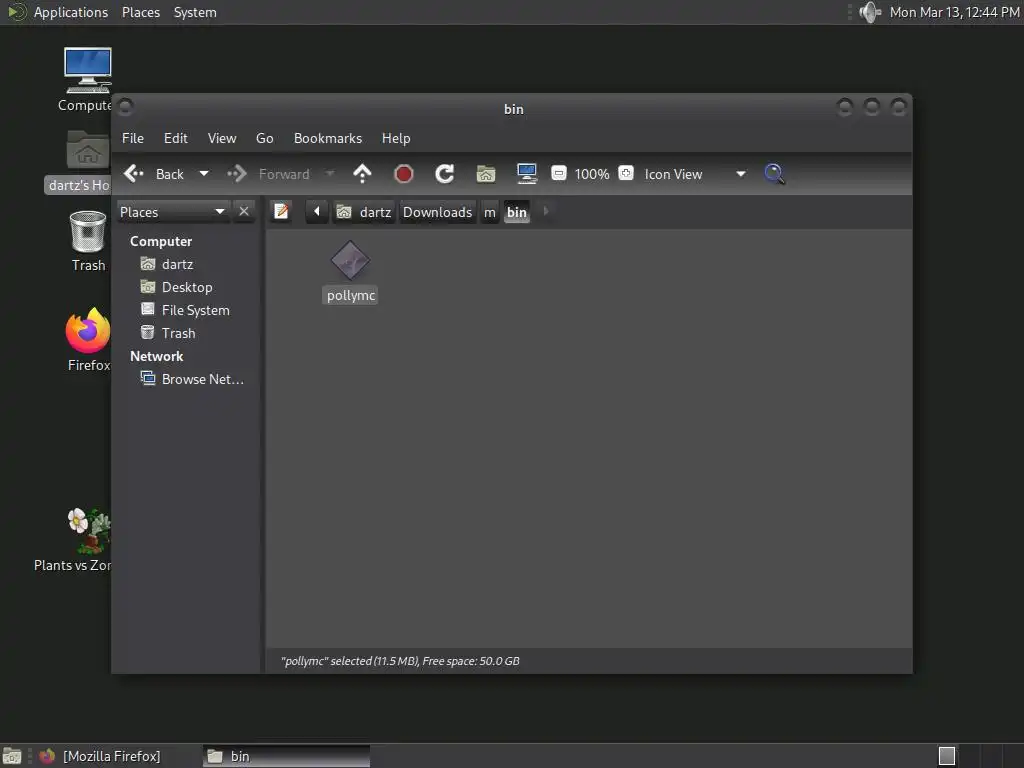Click the show desktop icon in taskbar
This screenshot has width=1024, height=768.
pyautogui.click(x=12, y=756)
